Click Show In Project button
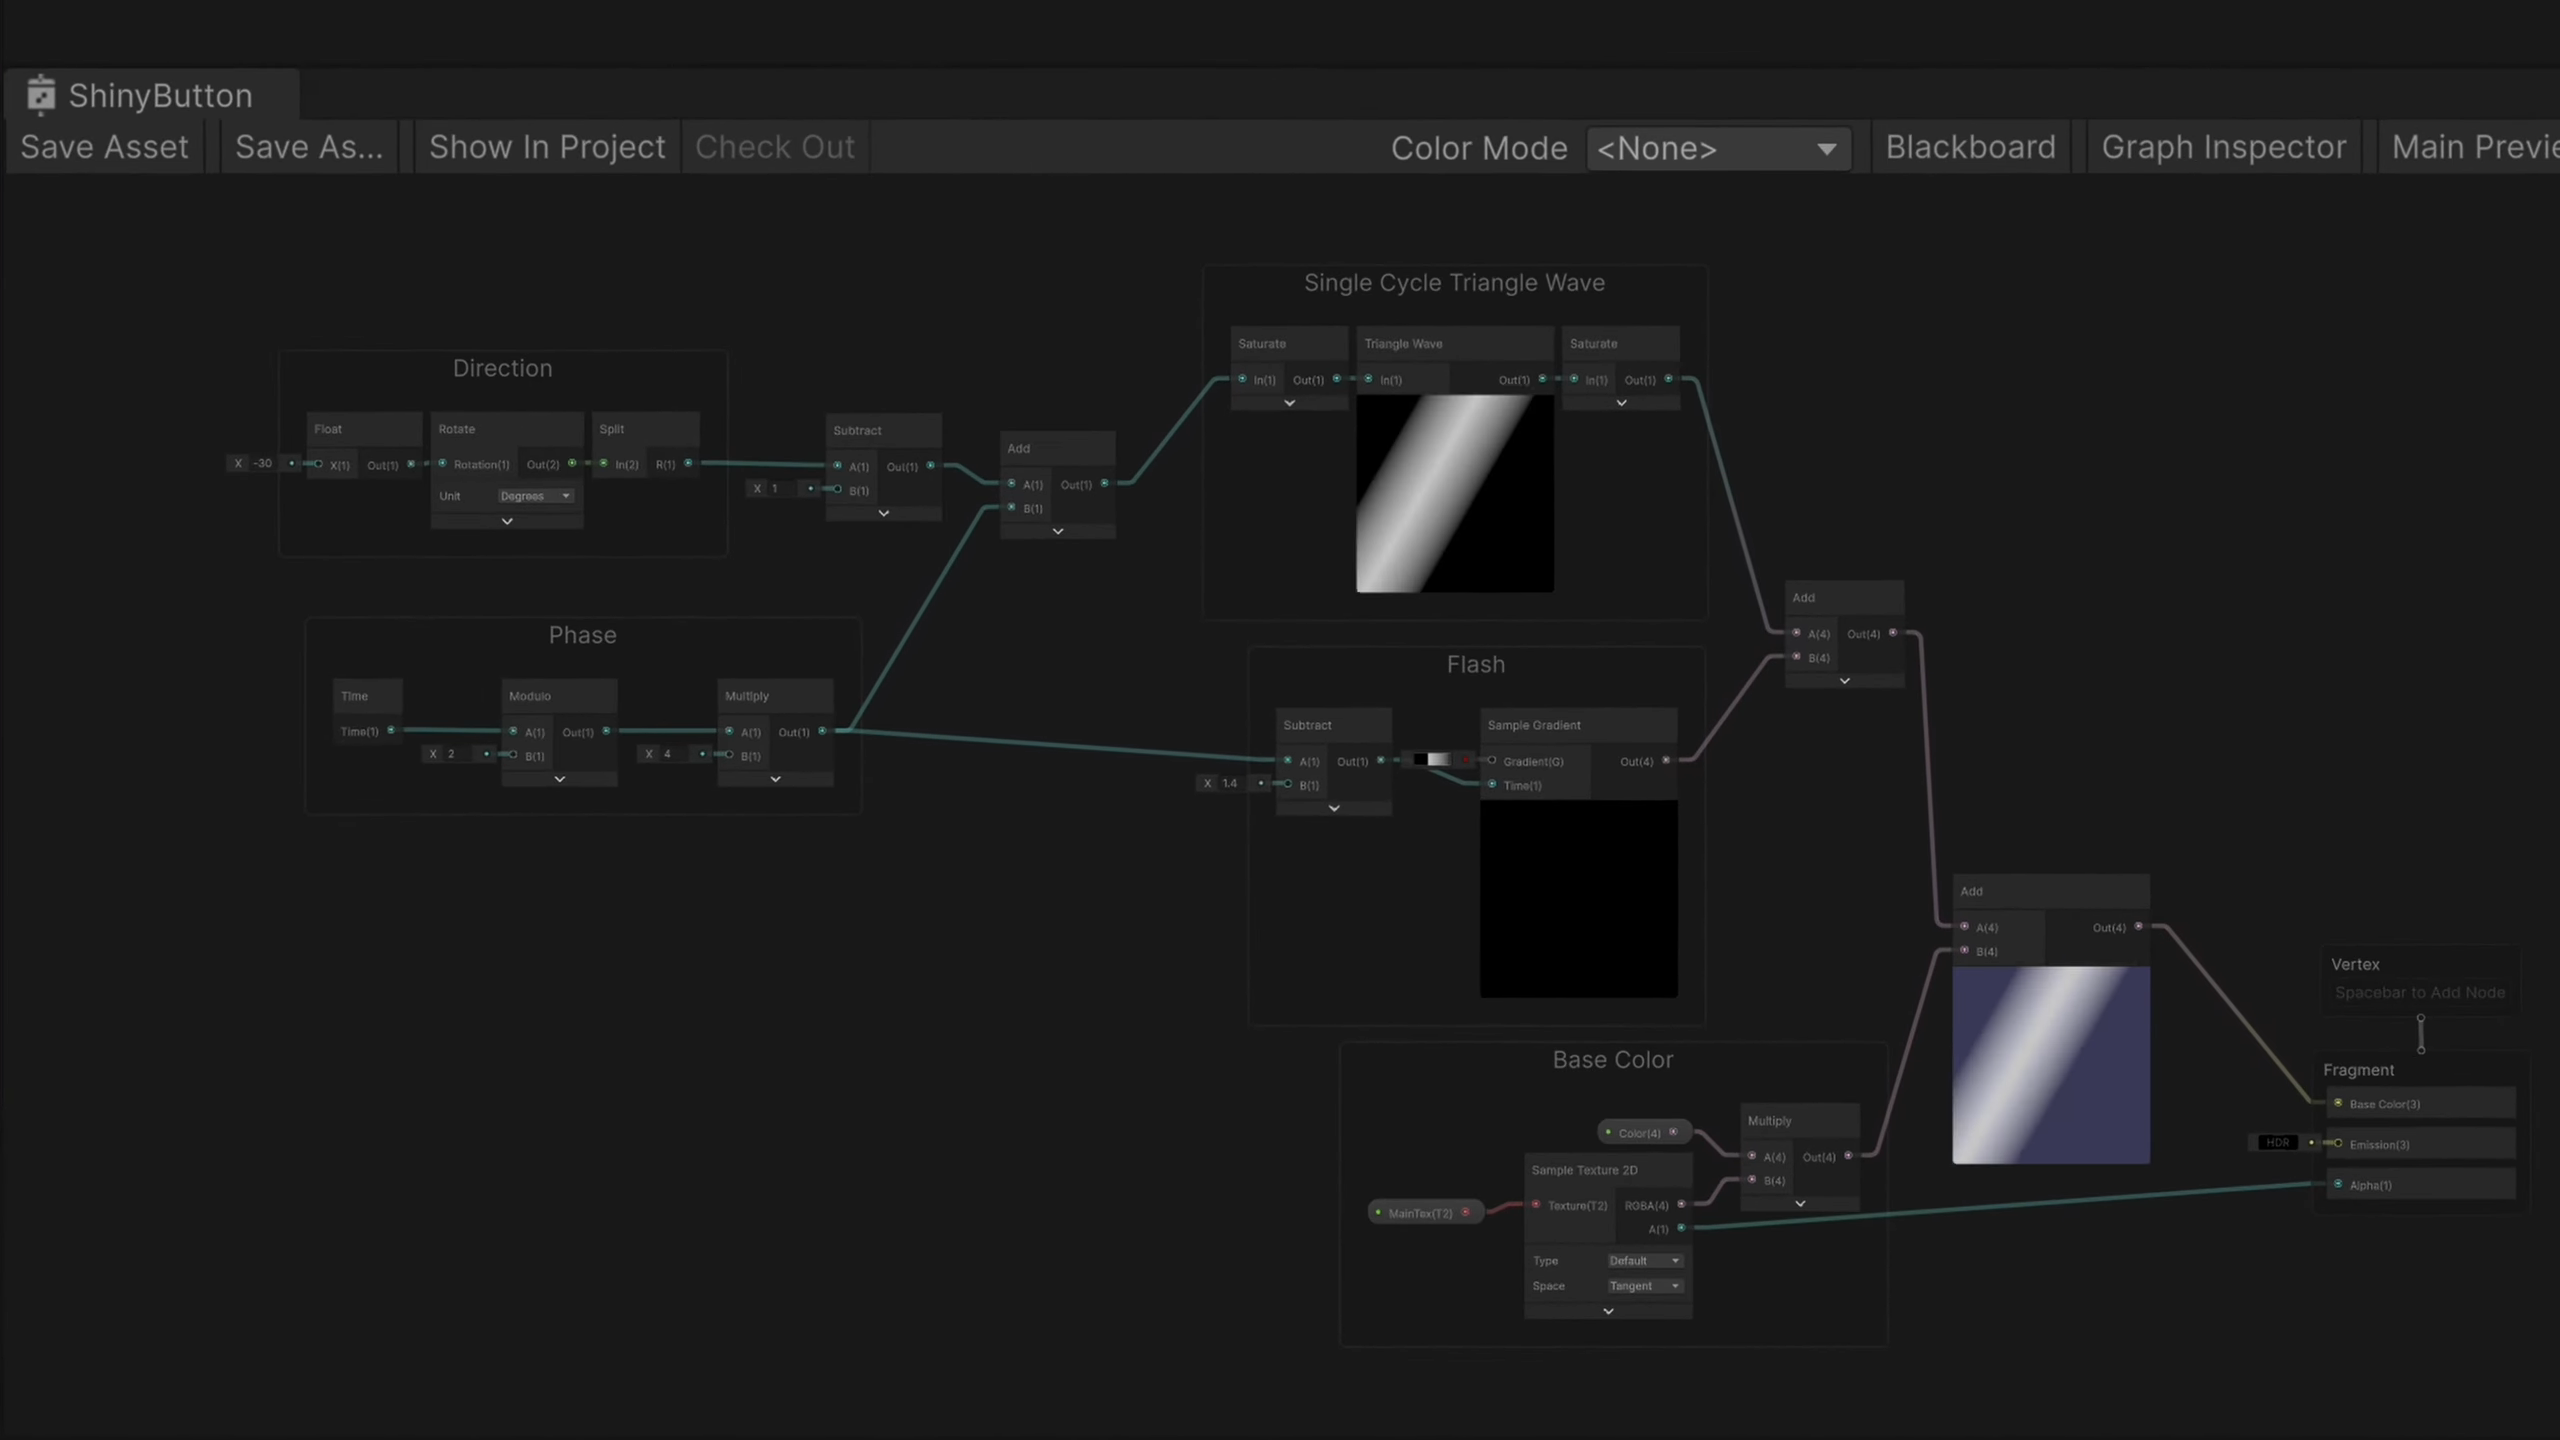This screenshot has width=2560, height=1440. 547,147
